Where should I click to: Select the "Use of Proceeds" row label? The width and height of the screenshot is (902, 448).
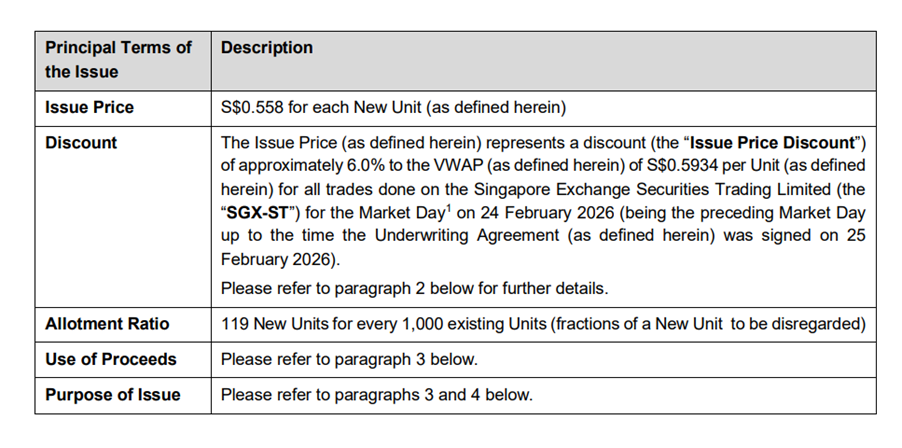pos(110,359)
